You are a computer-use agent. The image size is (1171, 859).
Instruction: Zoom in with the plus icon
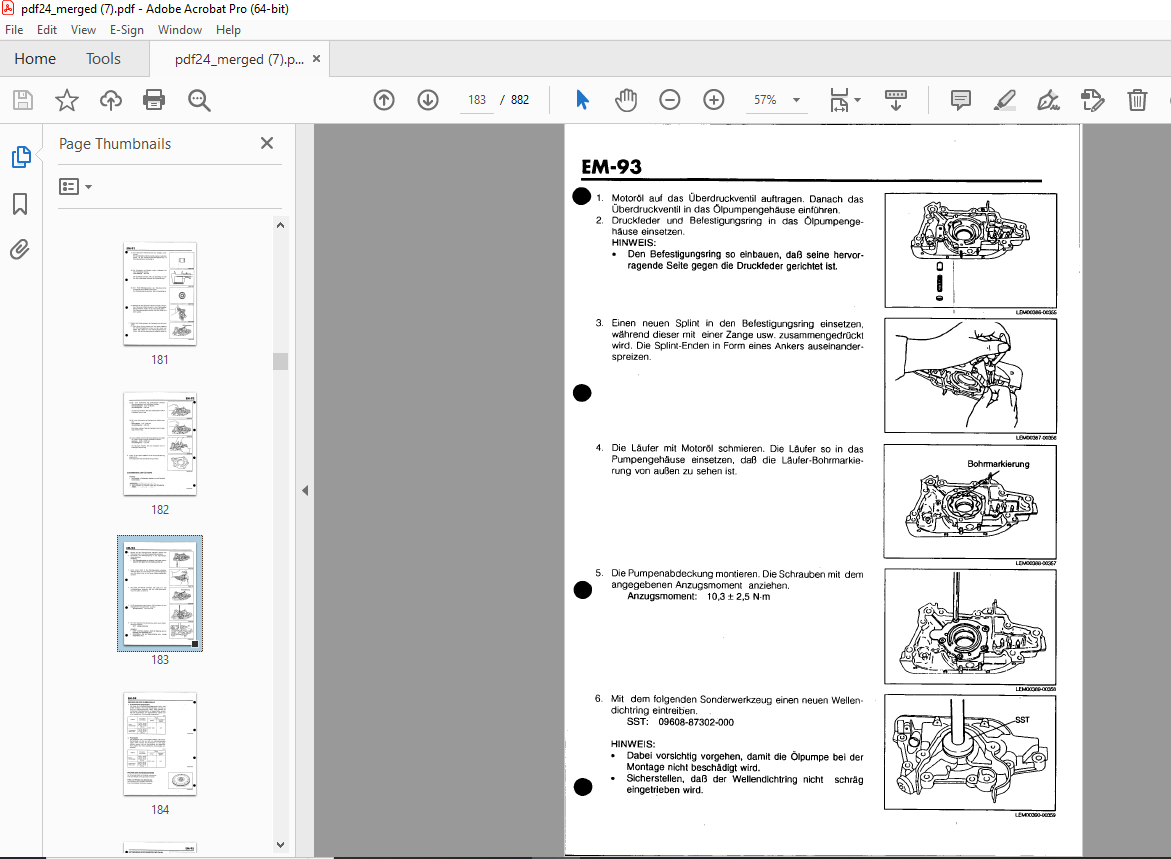(x=714, y=100)
